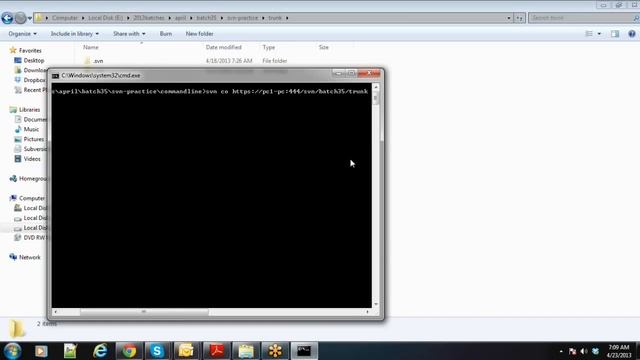Sort by the Date modified column

pyautogui.click(x=224, y=47)
